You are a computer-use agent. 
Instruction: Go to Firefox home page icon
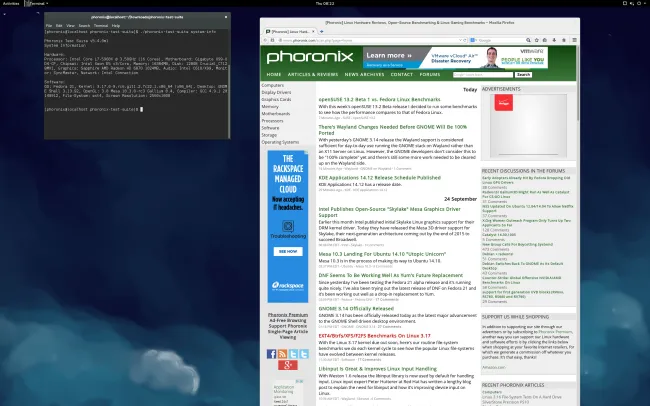(x=563, y=40)
